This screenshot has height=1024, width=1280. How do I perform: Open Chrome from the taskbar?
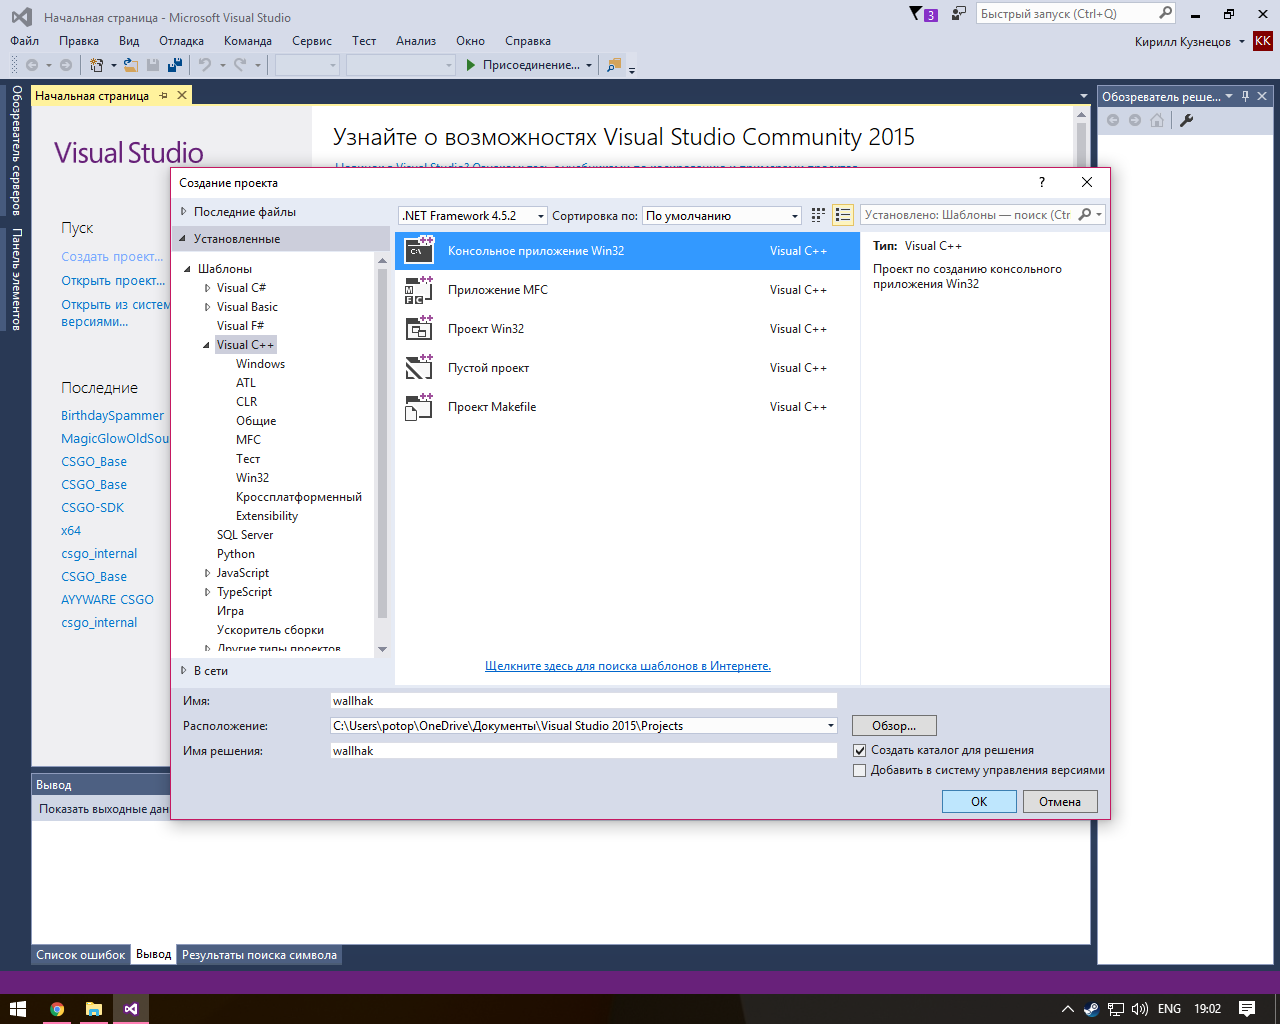click(x=57, y=1009)
